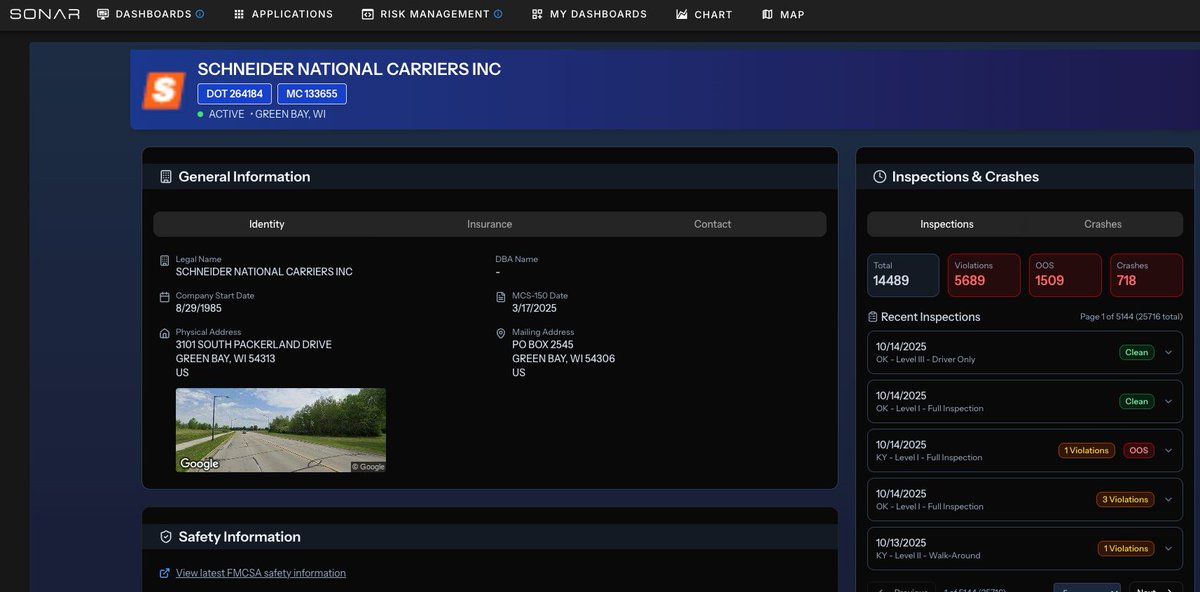
Task: Select the Identity tab
Action: click(x=267, y=224)
